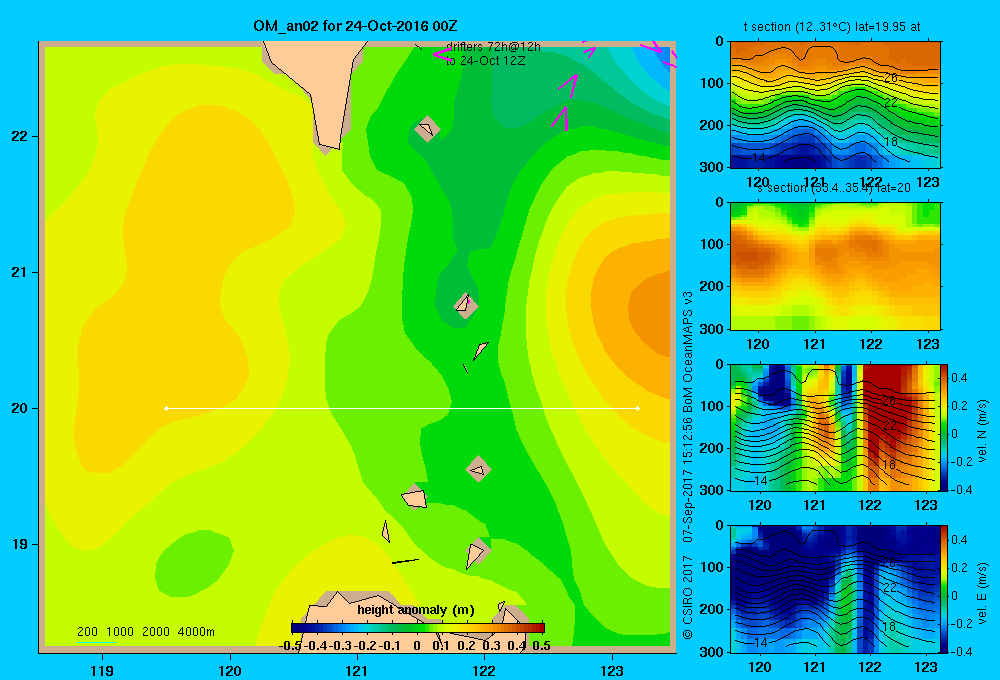Click the 'to 24-Oct 12Z' annotation

pyautogui.click(x=485, y=61)
